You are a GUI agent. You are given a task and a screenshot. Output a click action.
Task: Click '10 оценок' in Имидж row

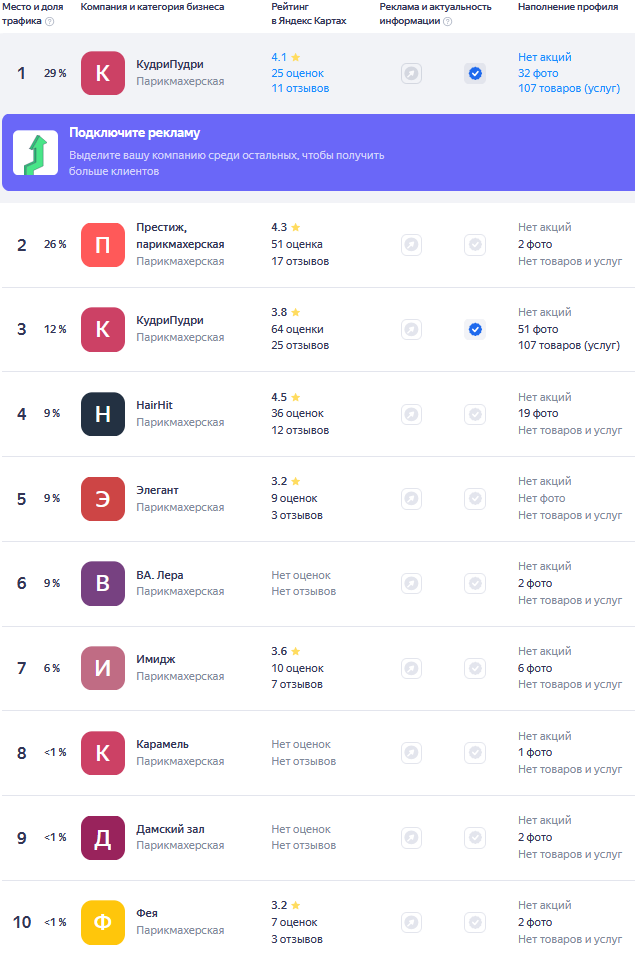point(298,669)
